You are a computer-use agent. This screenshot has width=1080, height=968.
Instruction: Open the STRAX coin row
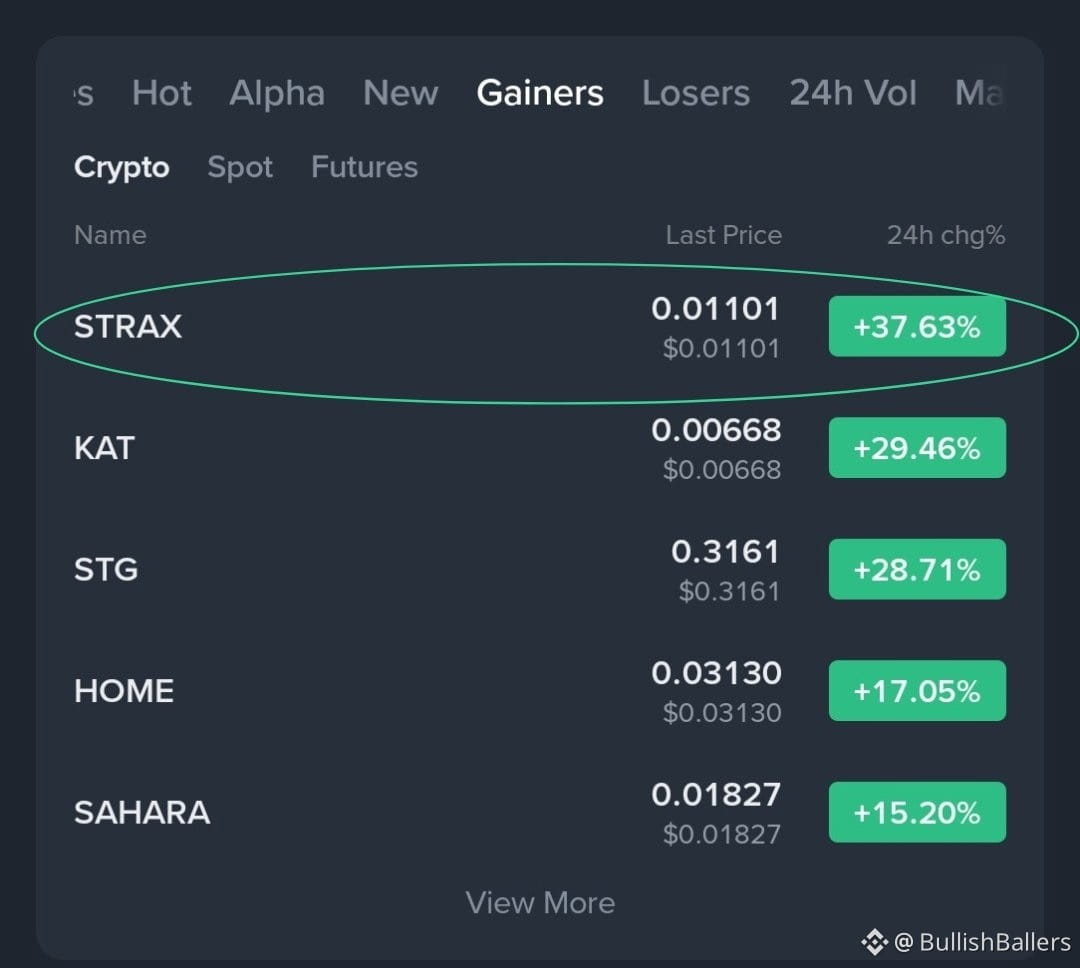point(540,327)
